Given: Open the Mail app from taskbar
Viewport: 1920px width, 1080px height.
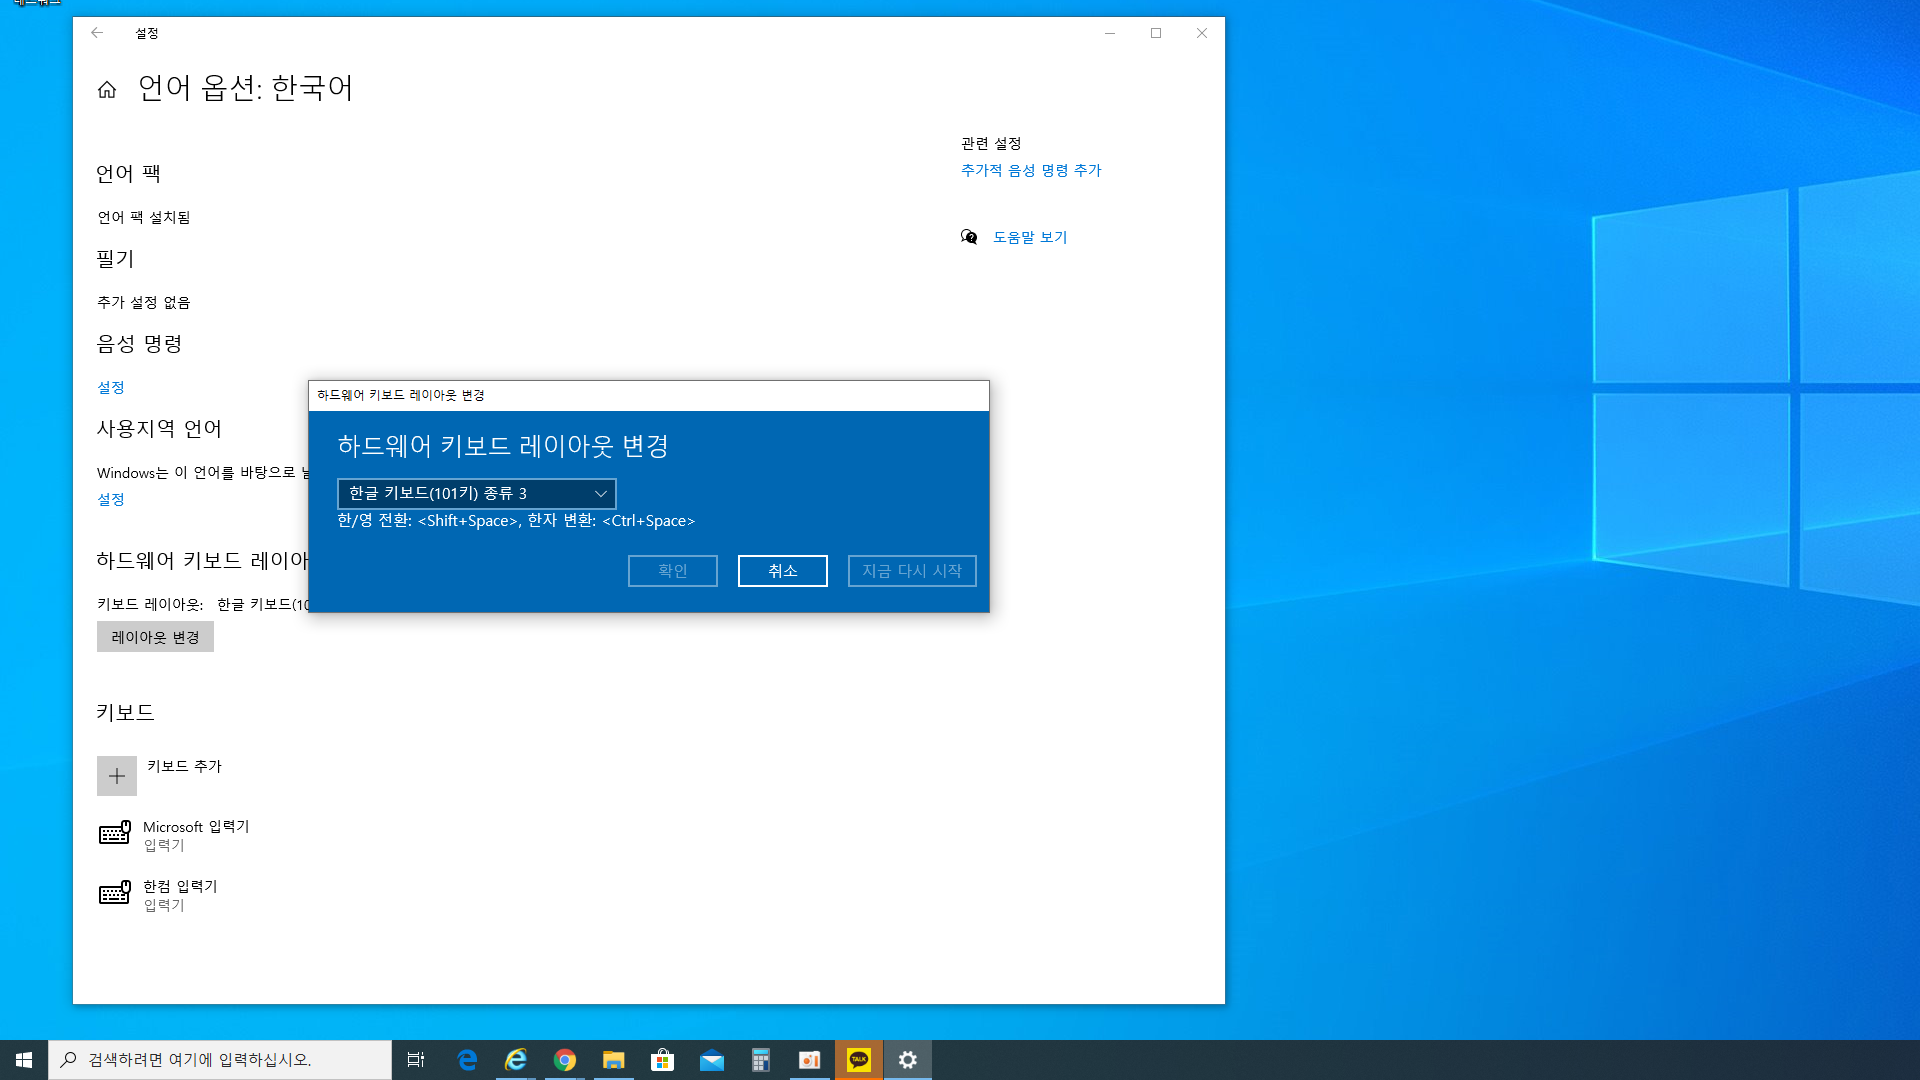Looking at the screenshot, I should (x=712, y=1060).
